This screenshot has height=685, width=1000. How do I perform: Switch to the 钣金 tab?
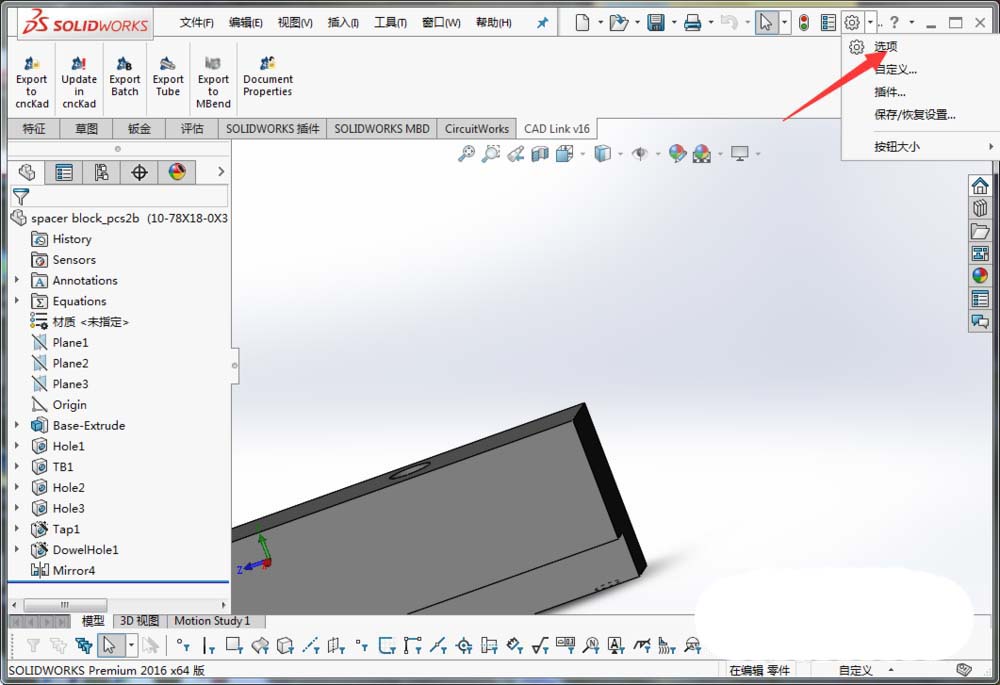tap(139, 129)
